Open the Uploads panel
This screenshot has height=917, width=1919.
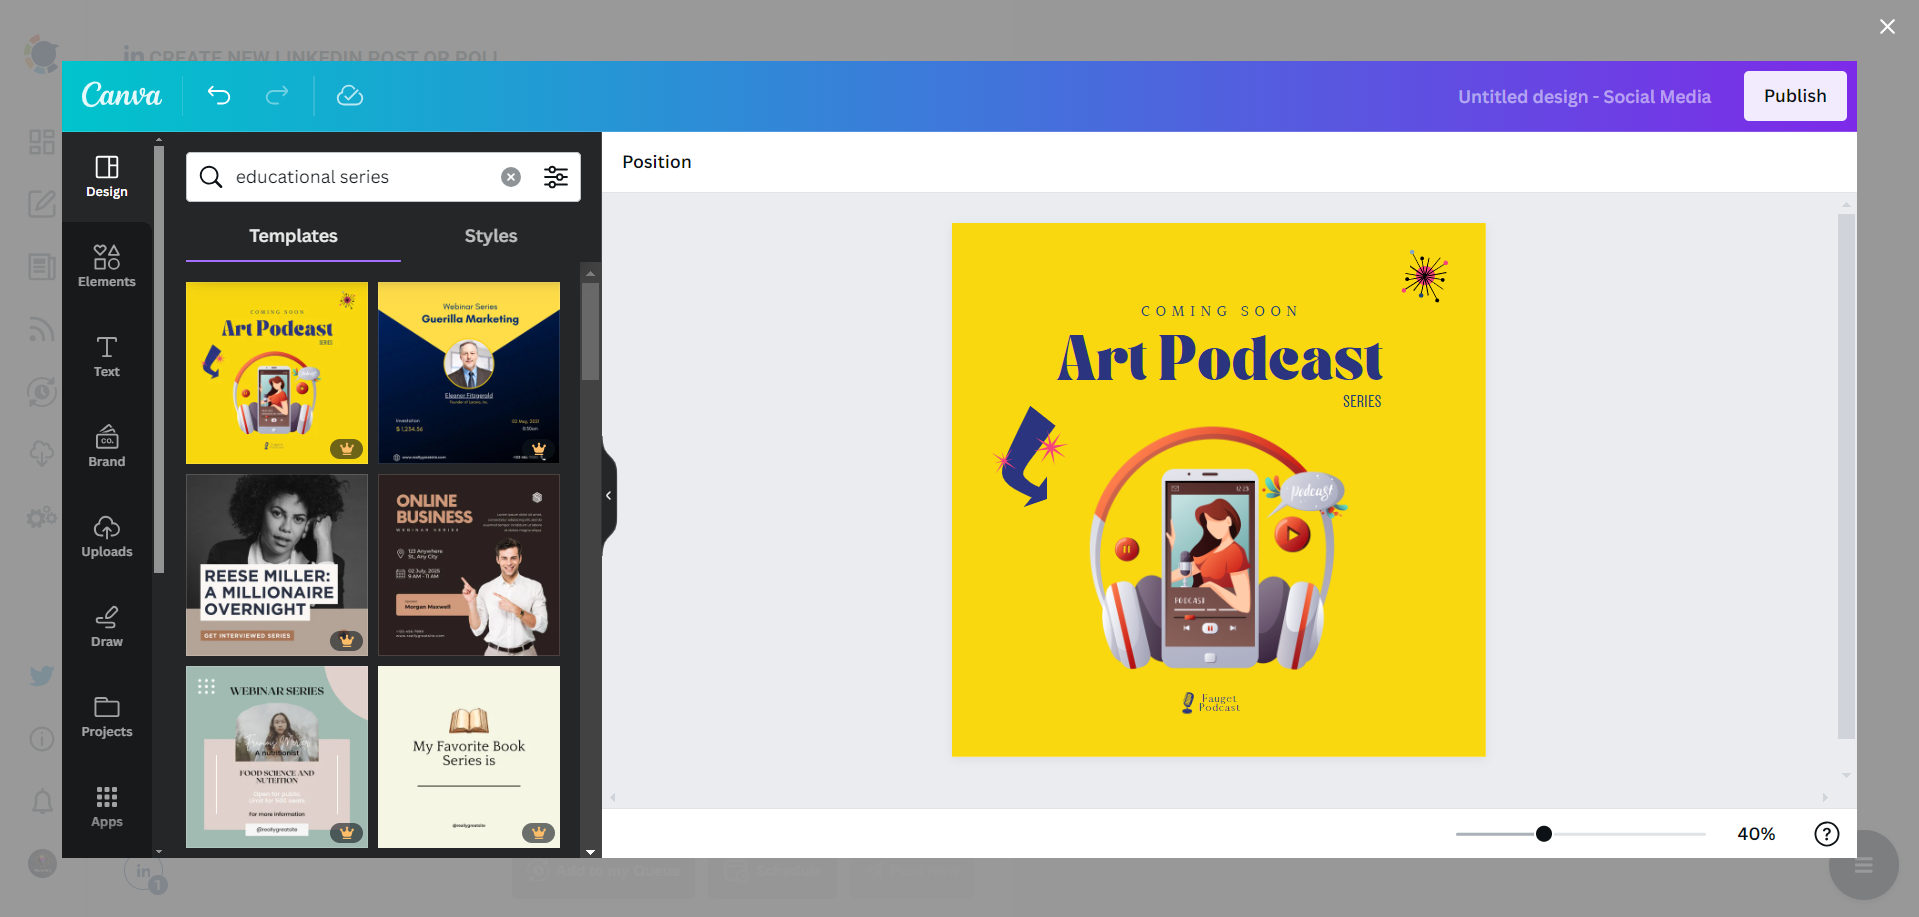pyautogui.click(x=106, y=536)
